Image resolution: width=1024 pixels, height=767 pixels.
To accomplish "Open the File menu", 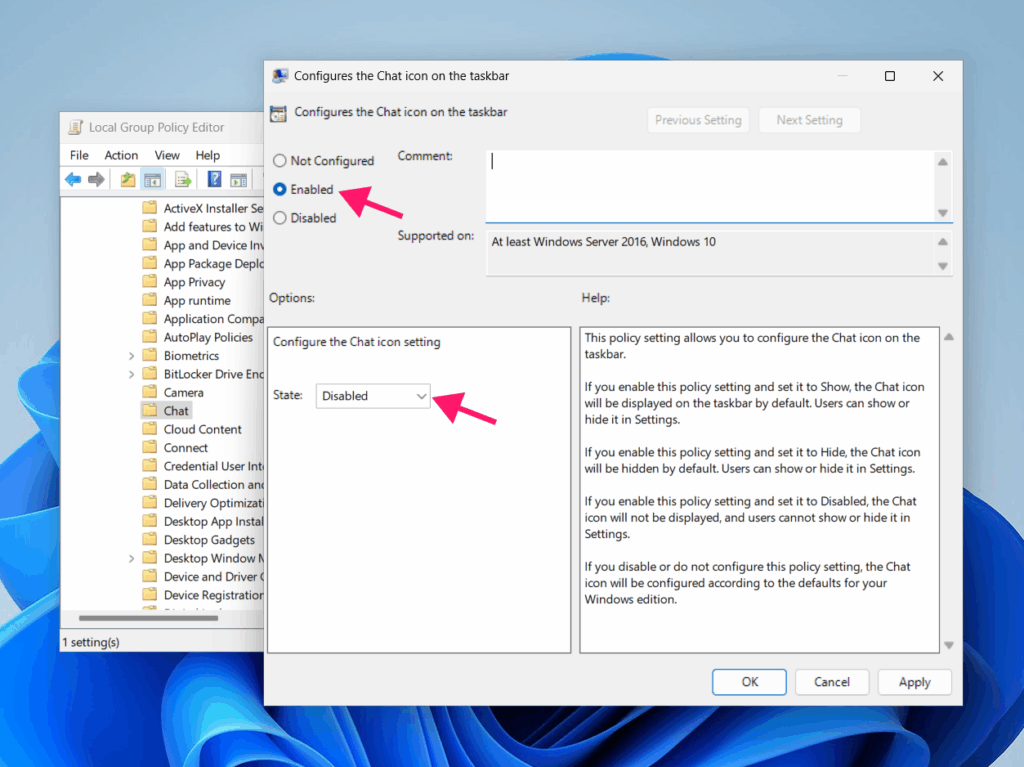I will (79, 155).
